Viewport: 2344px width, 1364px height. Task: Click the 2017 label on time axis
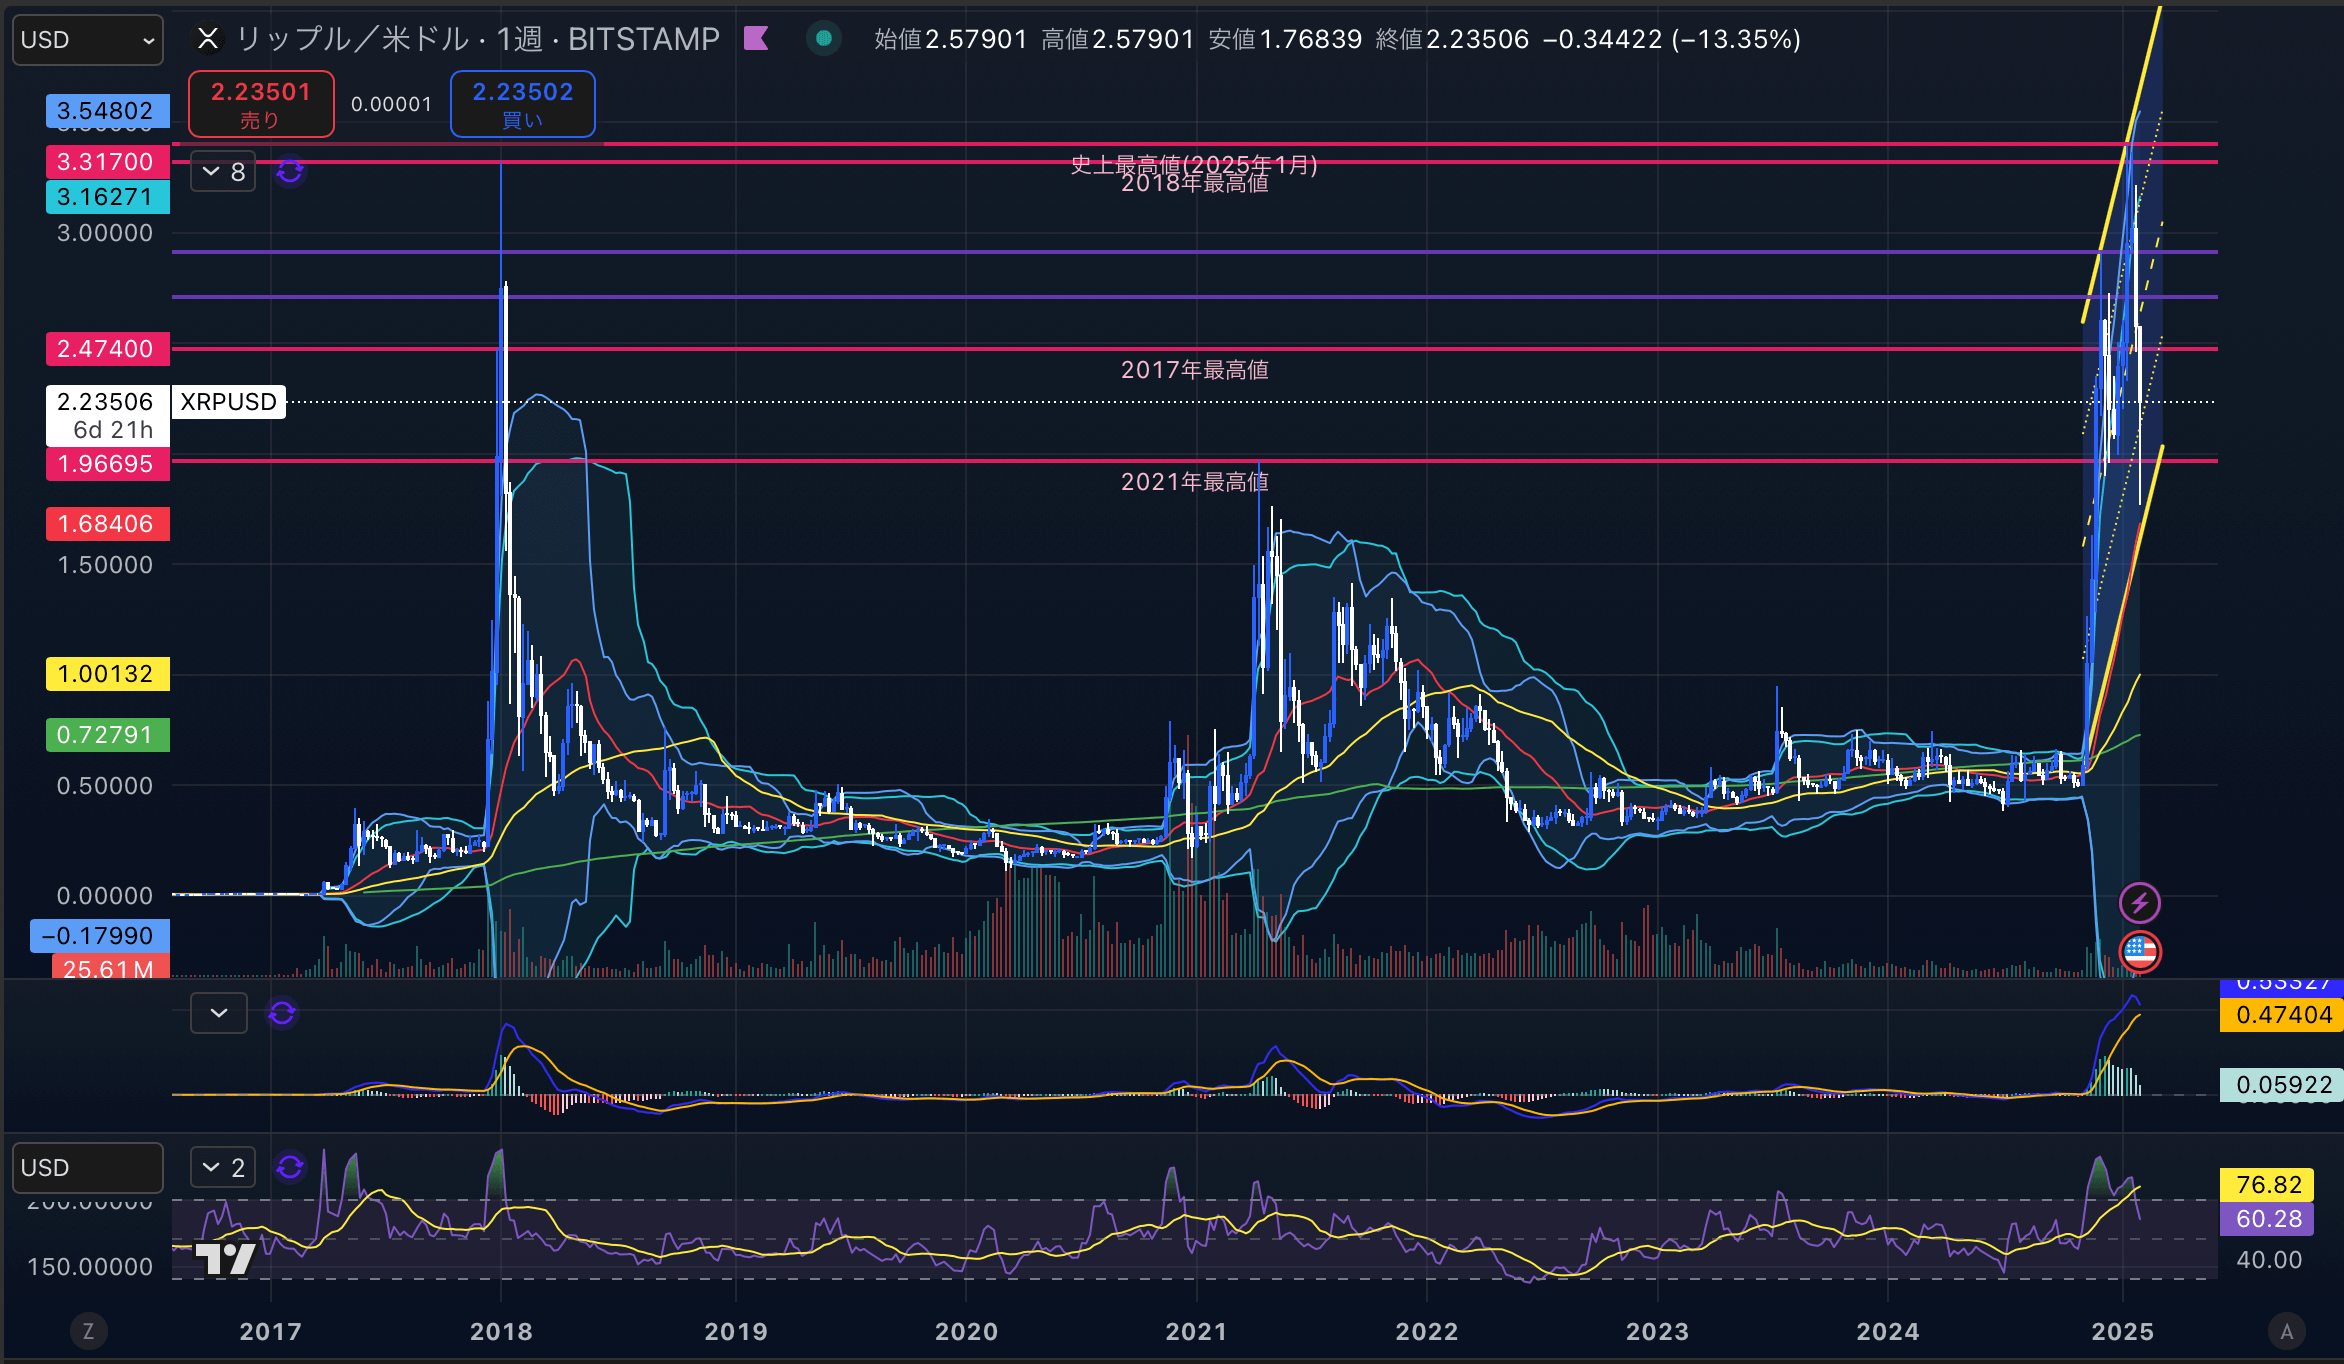coord(271,1332)
